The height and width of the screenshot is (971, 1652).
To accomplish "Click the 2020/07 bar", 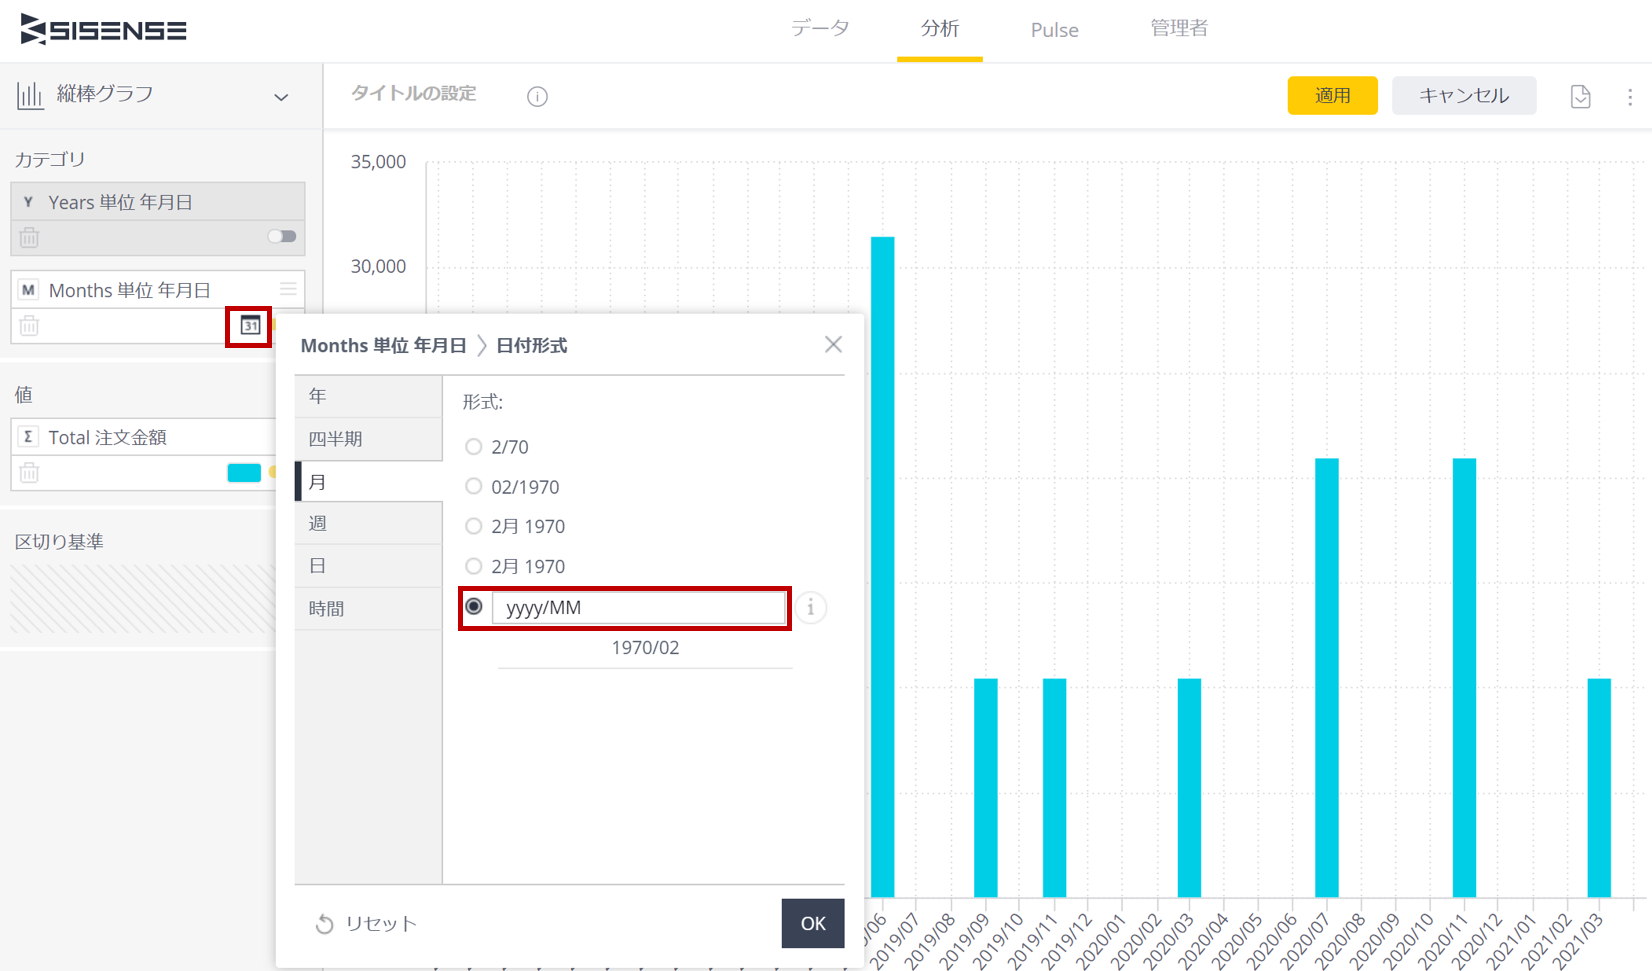I will 1326,678.
